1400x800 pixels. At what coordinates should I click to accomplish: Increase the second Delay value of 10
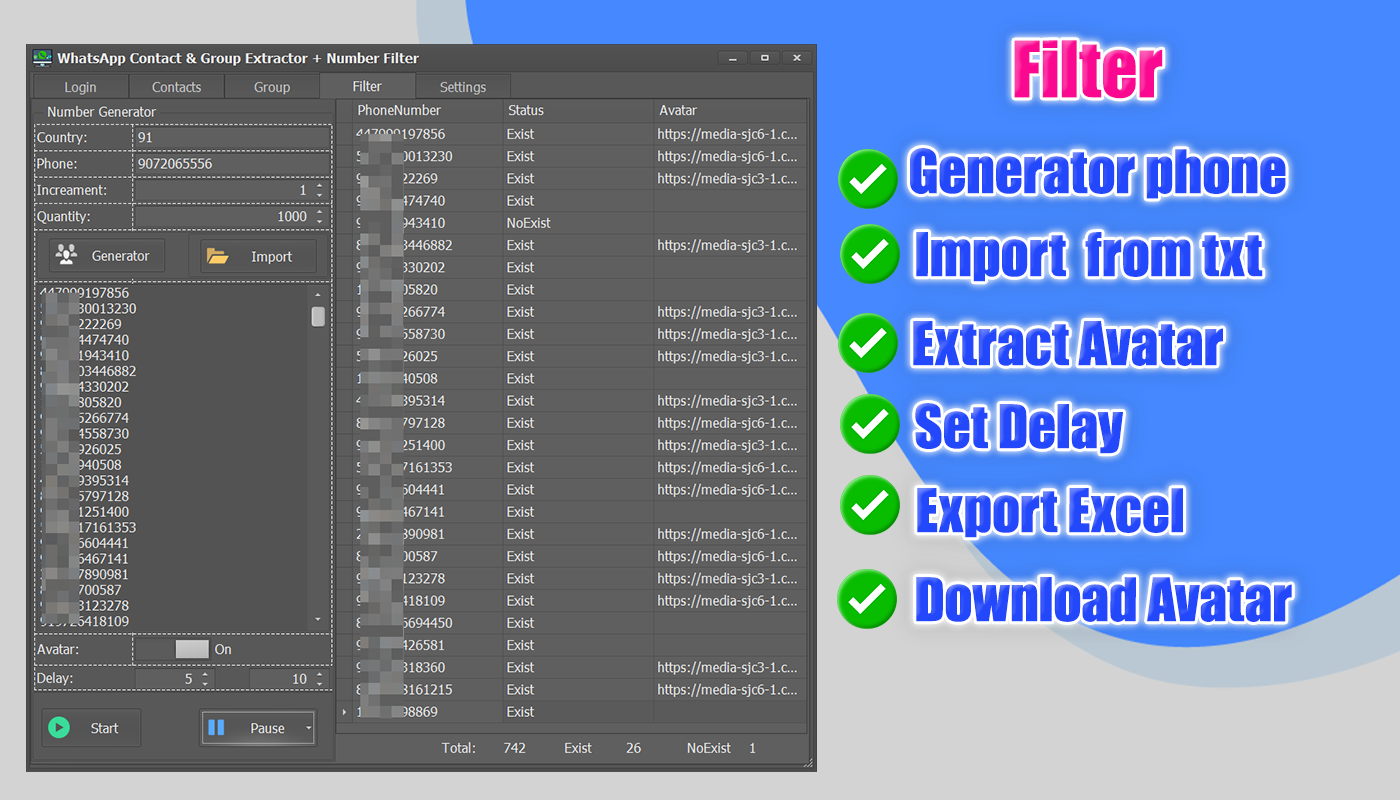click(319, 674)
